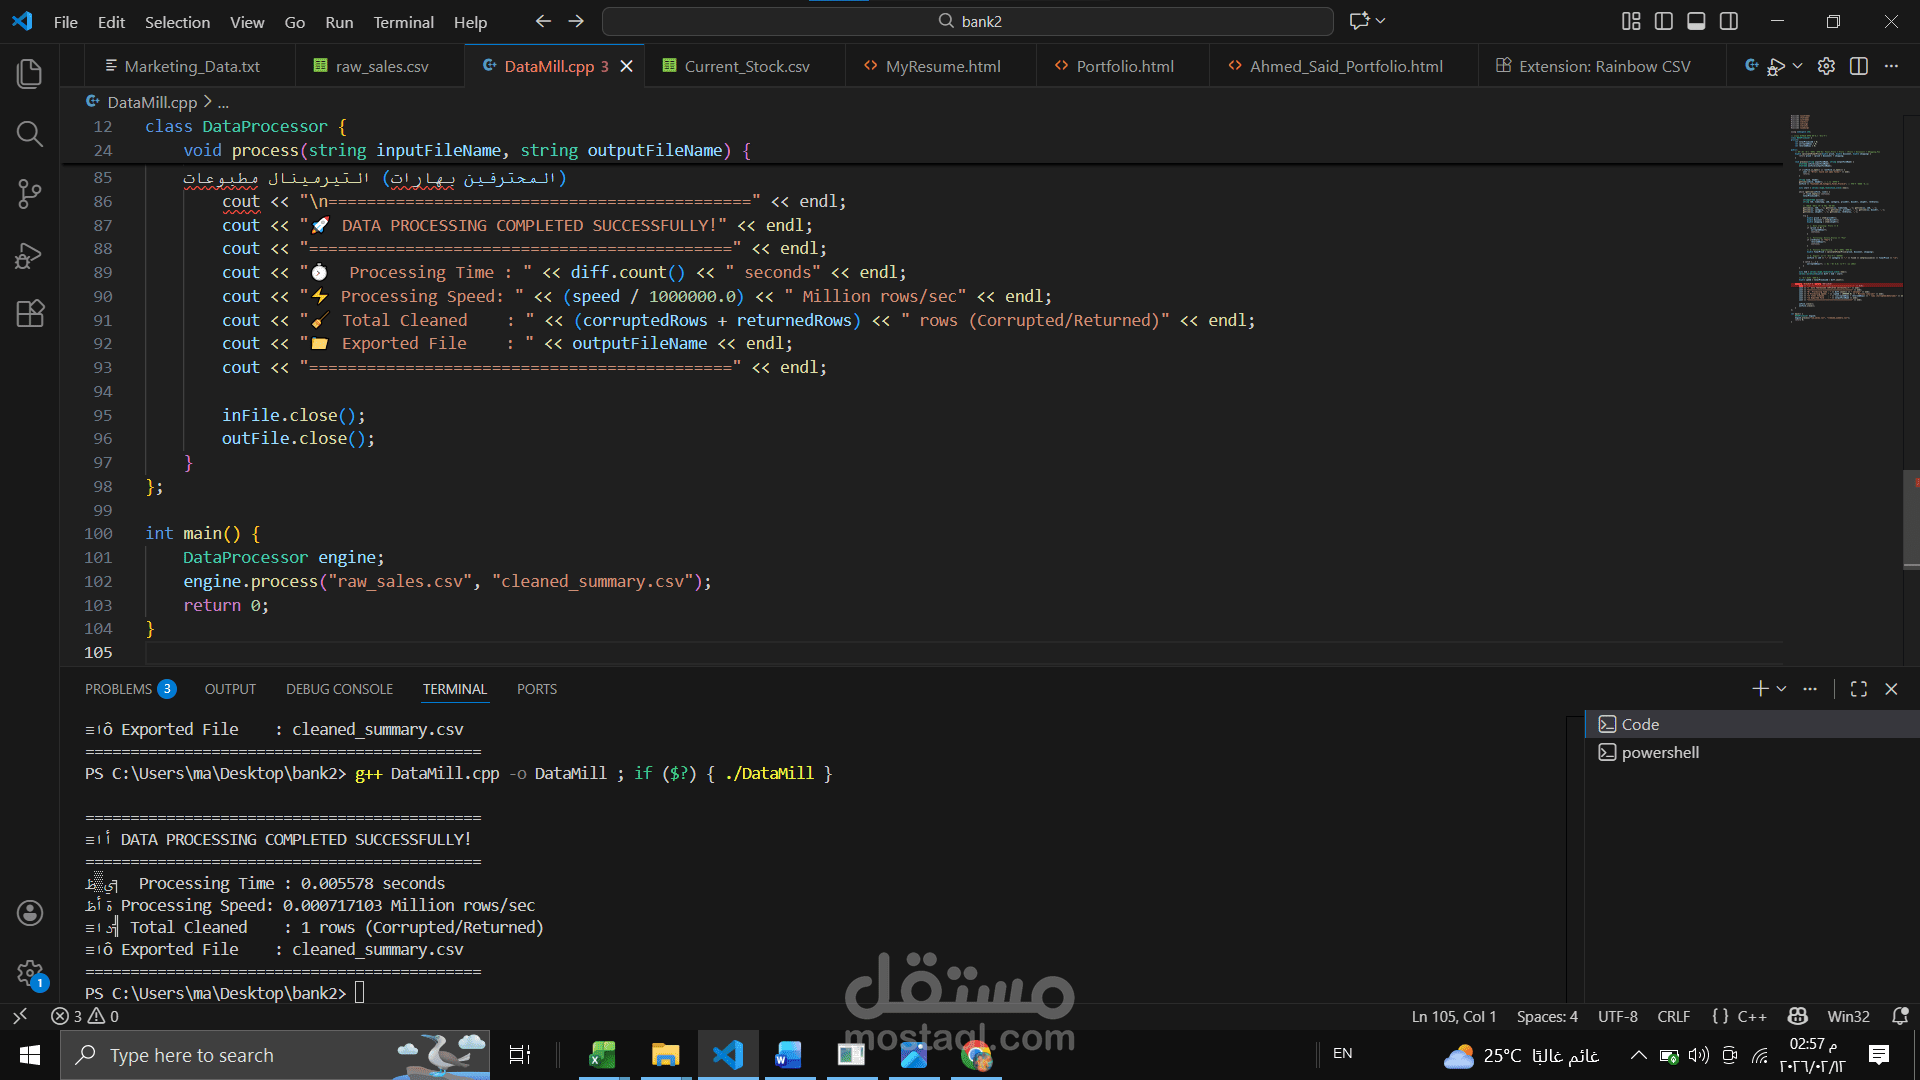1920x1080 pixels.
Task: Toggle the secondary side bar layout button
Action: (x=1729, y=21)
